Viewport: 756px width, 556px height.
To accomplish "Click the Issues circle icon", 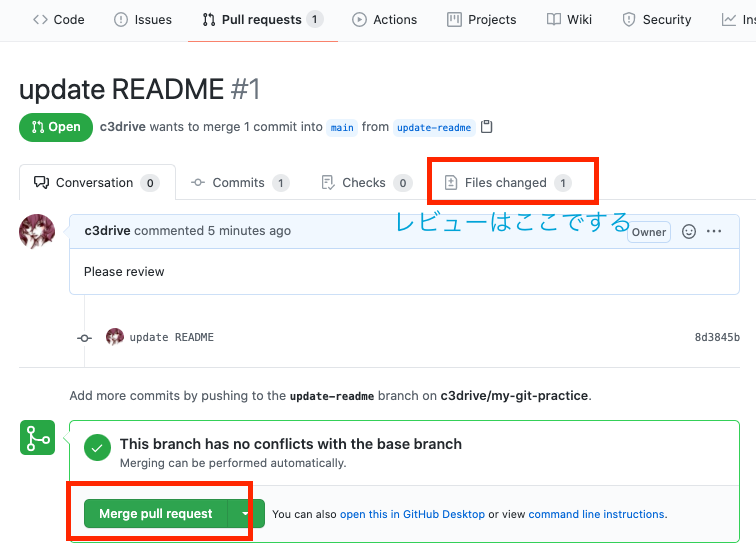I will (121, 20).
